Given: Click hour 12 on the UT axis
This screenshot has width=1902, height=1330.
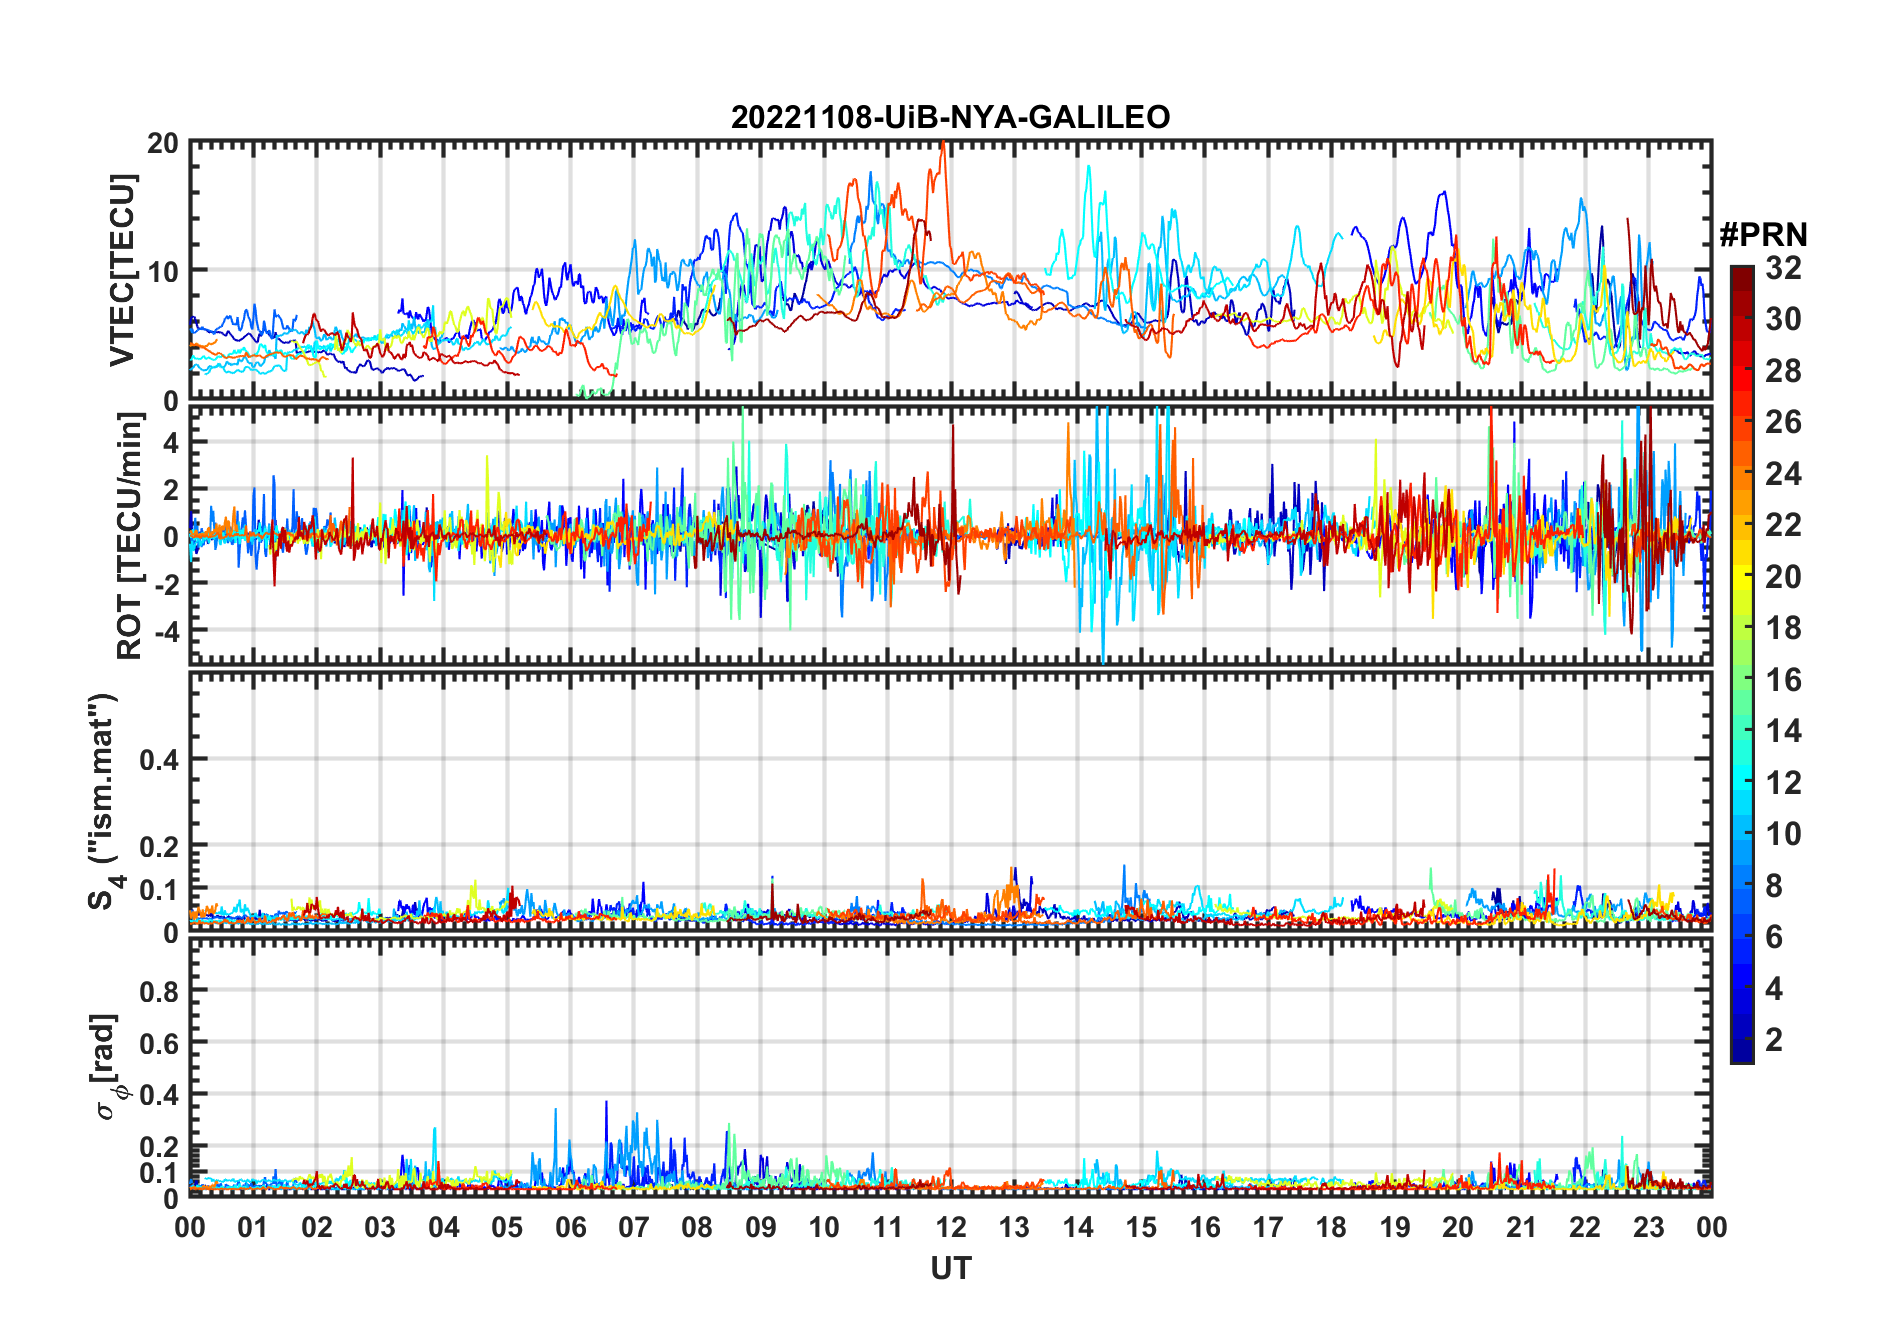Looking at the screenshot, I should click(951, 1228).
